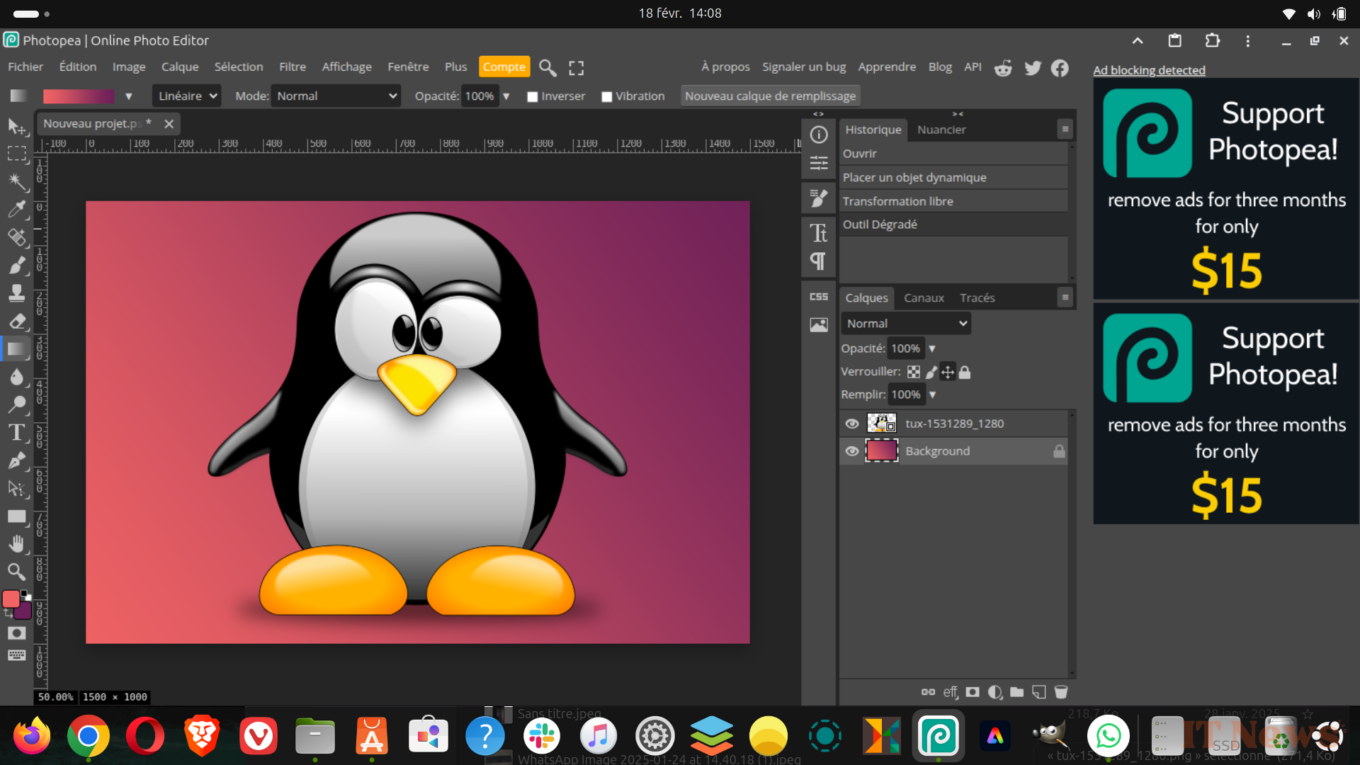Open the Linéaire gradient type dropdown
The height and width of the screenshot is (765, 1360).
(x=187, y=96)
